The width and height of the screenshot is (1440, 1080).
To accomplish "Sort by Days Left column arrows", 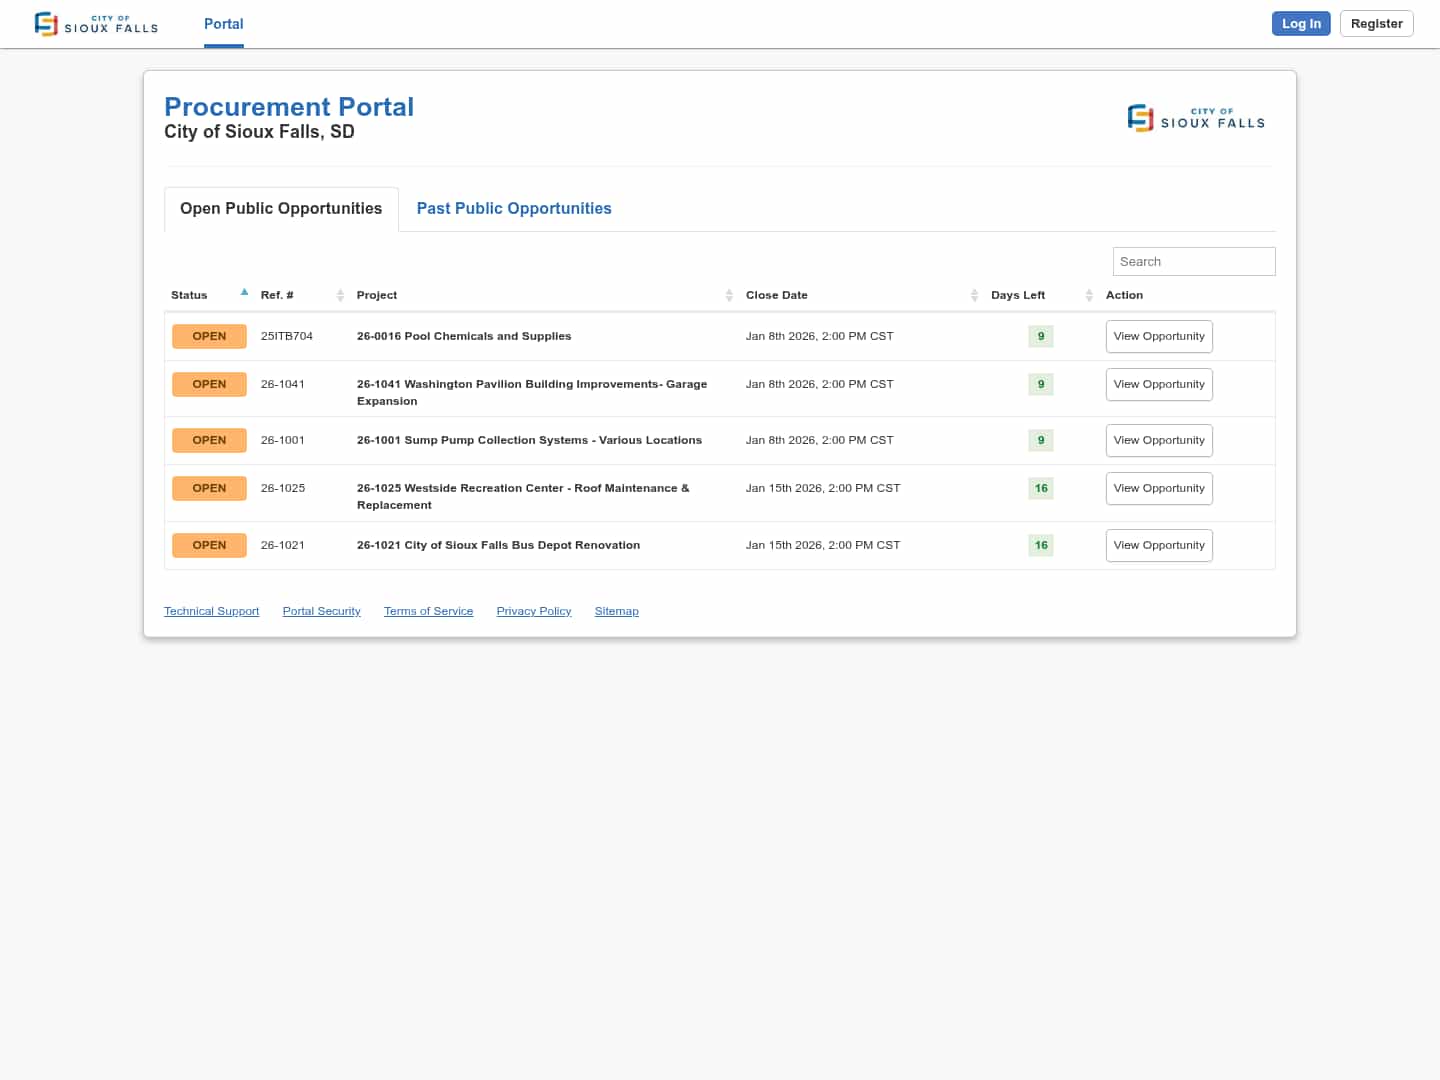I will [1089, 295].
